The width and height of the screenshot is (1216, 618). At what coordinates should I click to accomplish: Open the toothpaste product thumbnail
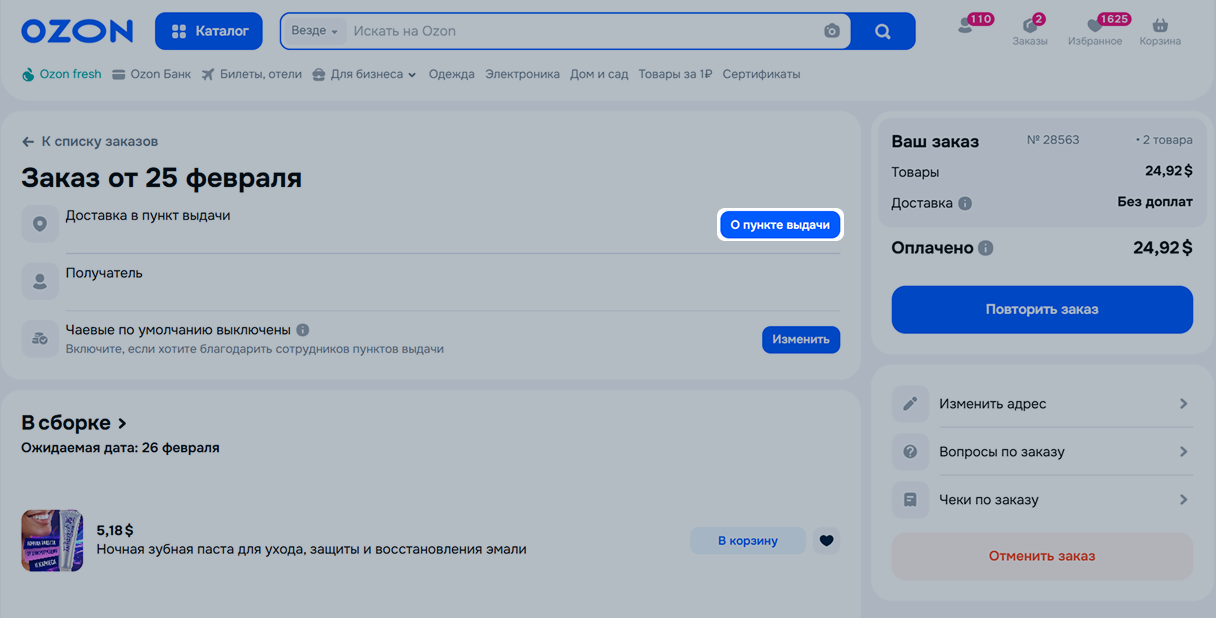click(52, 541)
